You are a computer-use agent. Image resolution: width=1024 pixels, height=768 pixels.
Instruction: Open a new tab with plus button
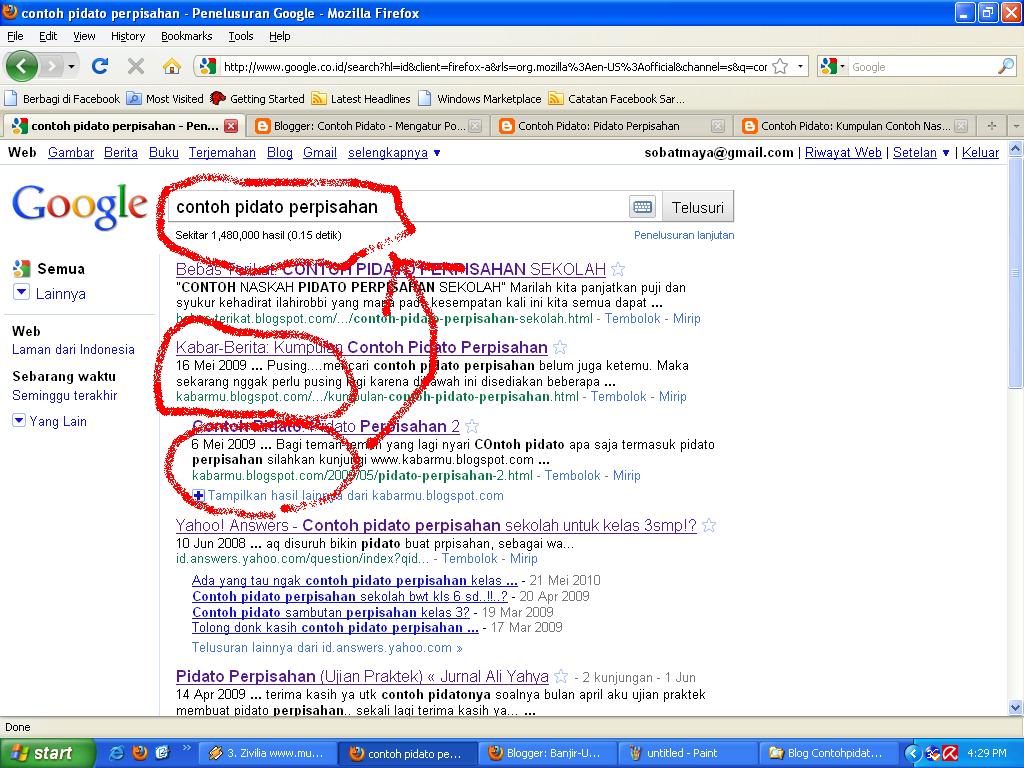pyautogui.click(x=991, y=125)
